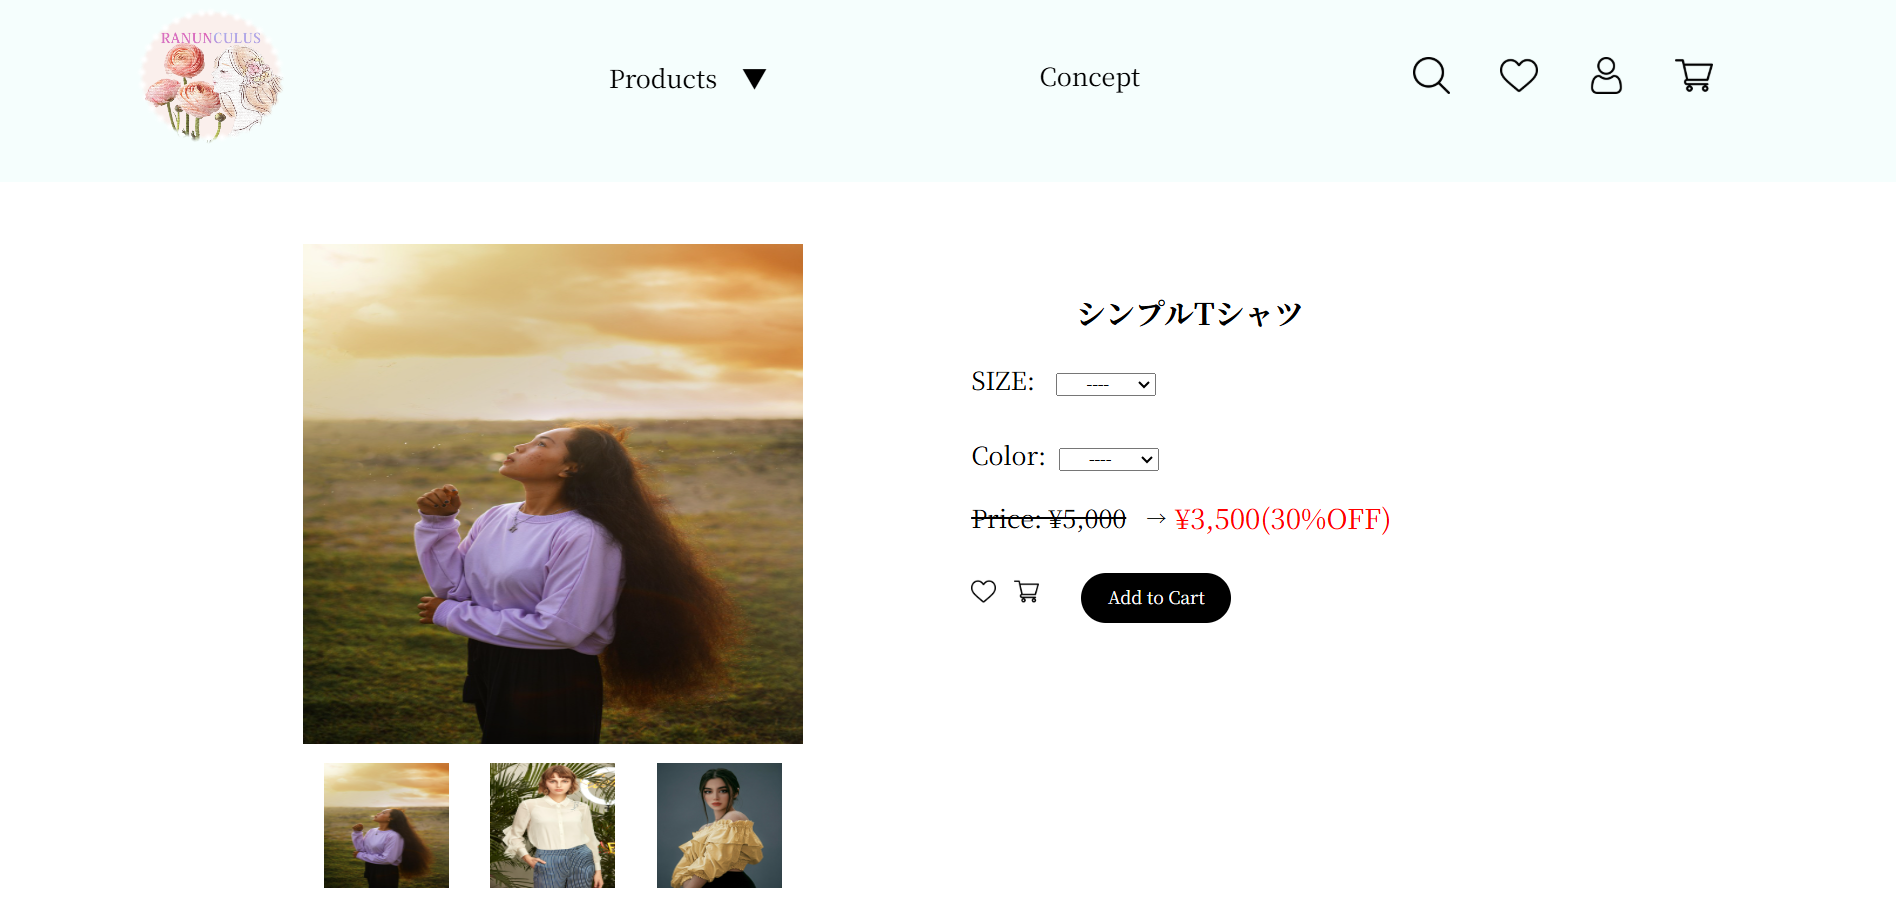Image resolution: width=1896 pixels, height=900 pixels.
Task: Expand the Products dropdown triangle
Action: (755, 79)
